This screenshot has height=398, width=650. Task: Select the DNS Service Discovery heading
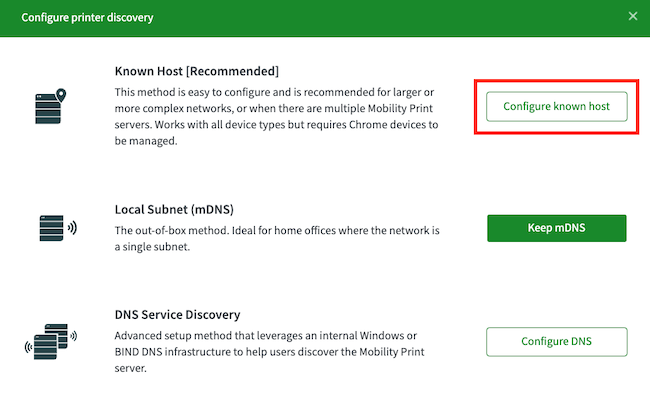click(x=177, y=315)
